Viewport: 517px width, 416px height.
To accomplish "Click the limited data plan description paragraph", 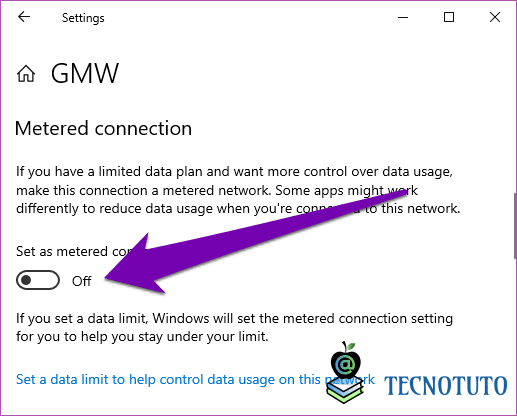I will (x=238, y=190).
